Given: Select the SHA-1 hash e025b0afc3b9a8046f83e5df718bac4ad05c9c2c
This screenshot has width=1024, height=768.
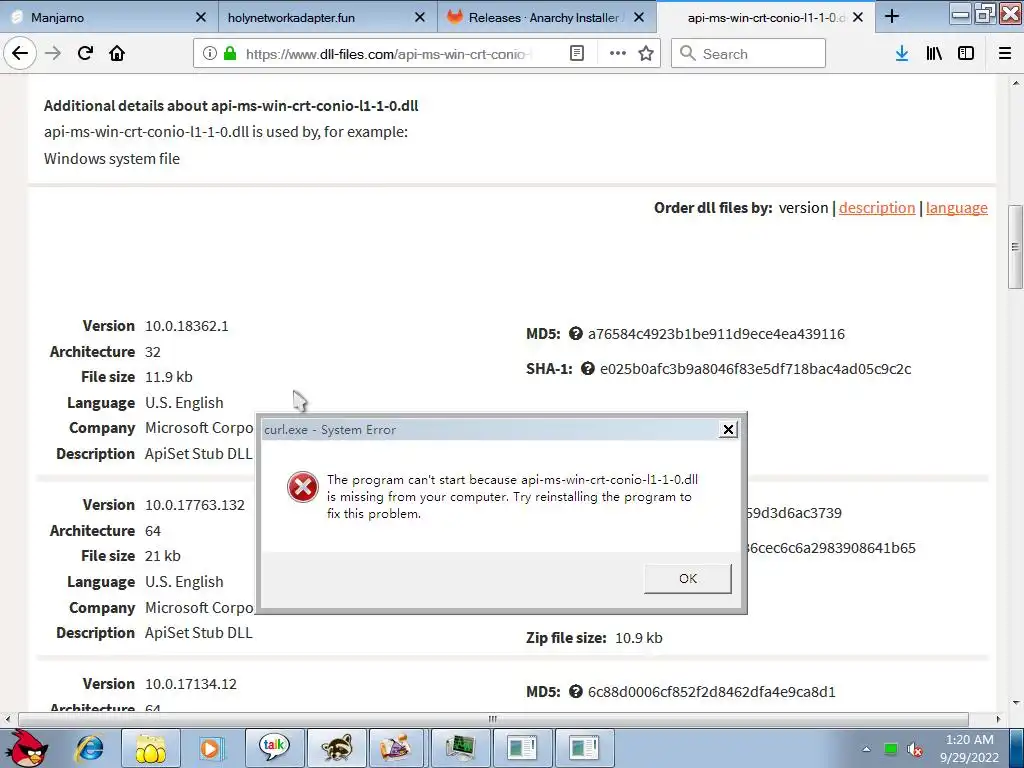Looking at the screenshot, I should point(755,369).
